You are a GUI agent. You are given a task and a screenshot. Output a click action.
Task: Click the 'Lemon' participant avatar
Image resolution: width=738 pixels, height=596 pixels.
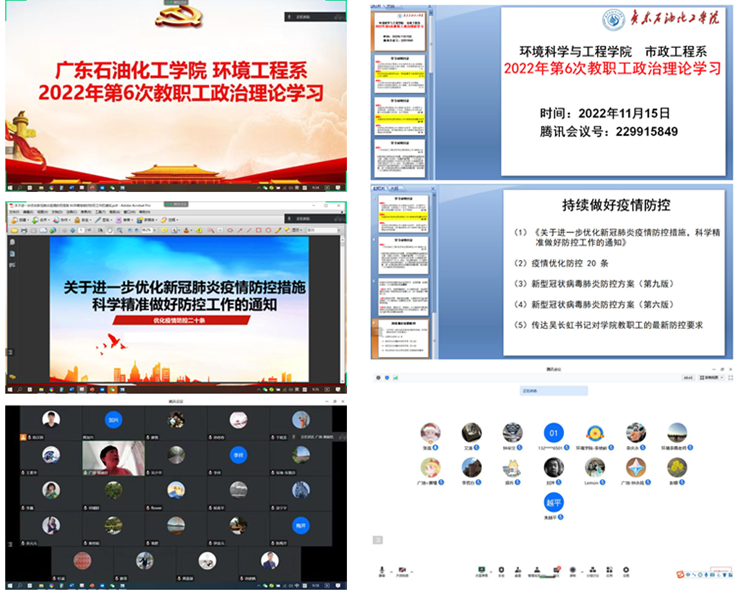tap(594, 467)
